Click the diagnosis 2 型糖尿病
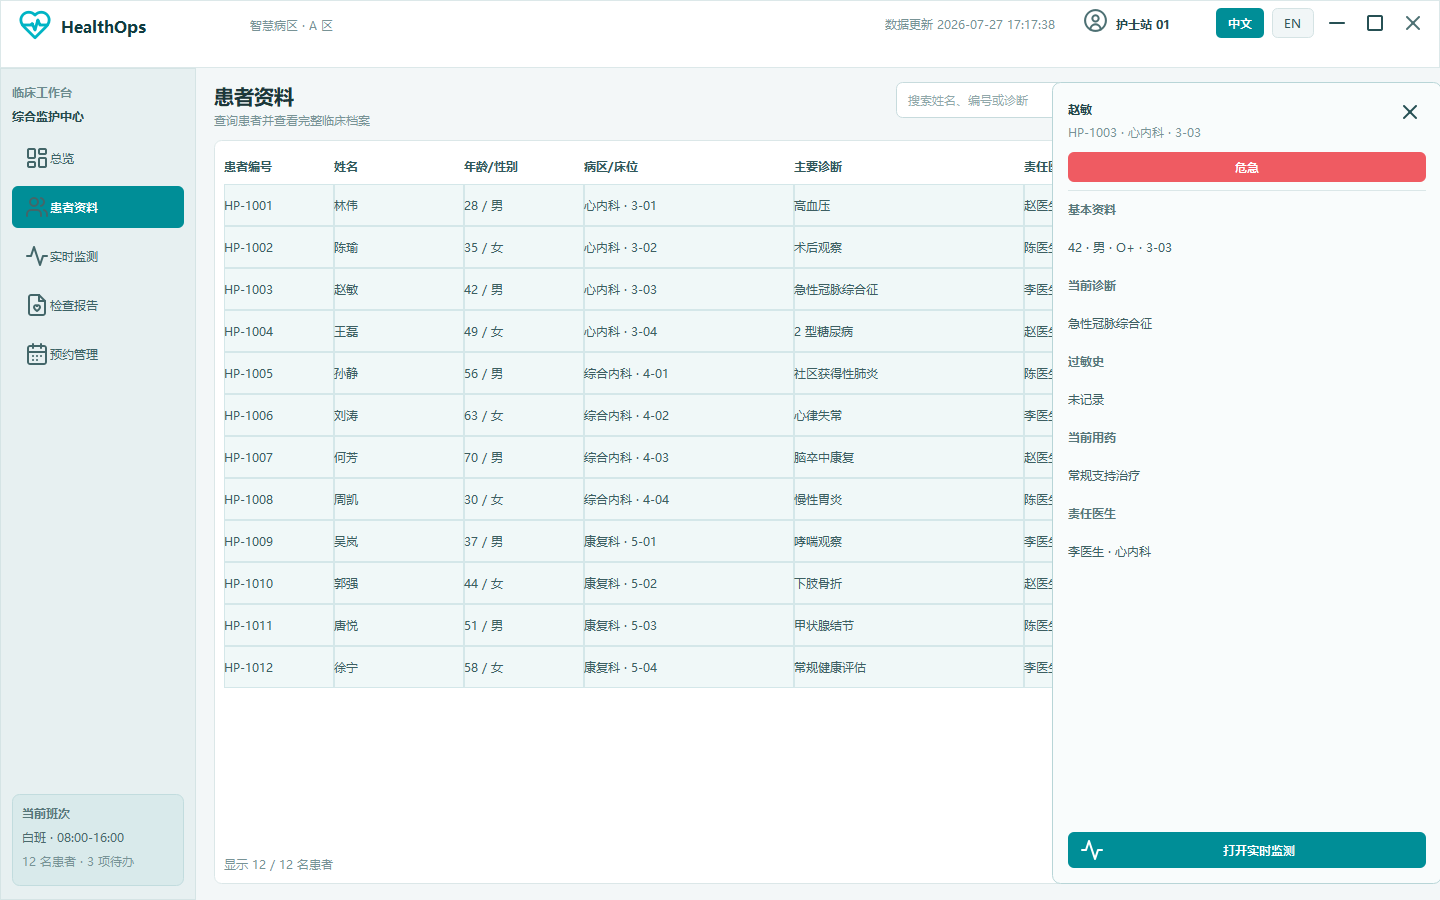1440x900 pixels. tap(824, 331)
